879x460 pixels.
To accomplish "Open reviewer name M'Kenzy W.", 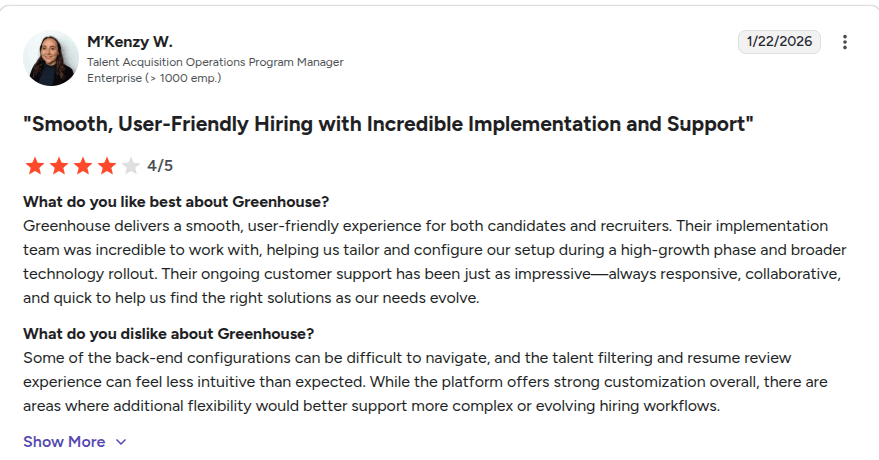I will click(130, 42).
